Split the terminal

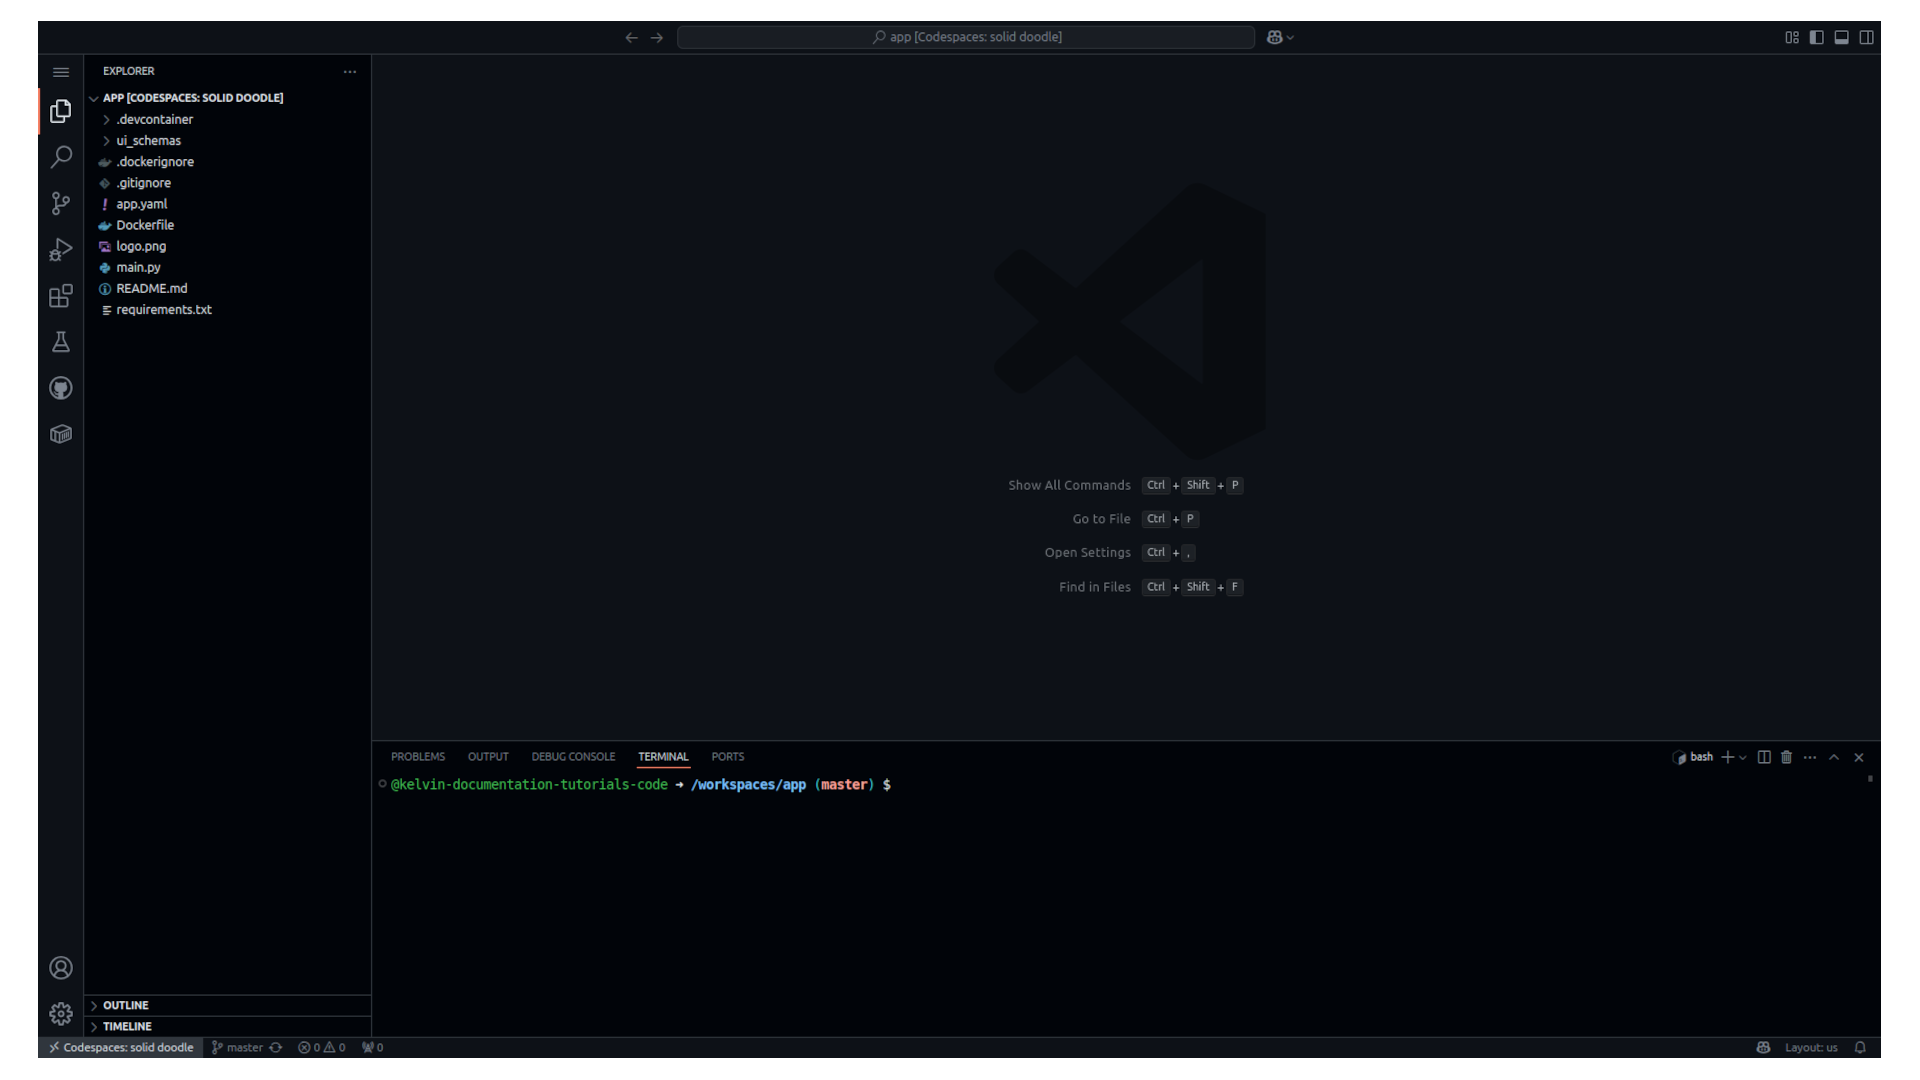[1763, 757]
